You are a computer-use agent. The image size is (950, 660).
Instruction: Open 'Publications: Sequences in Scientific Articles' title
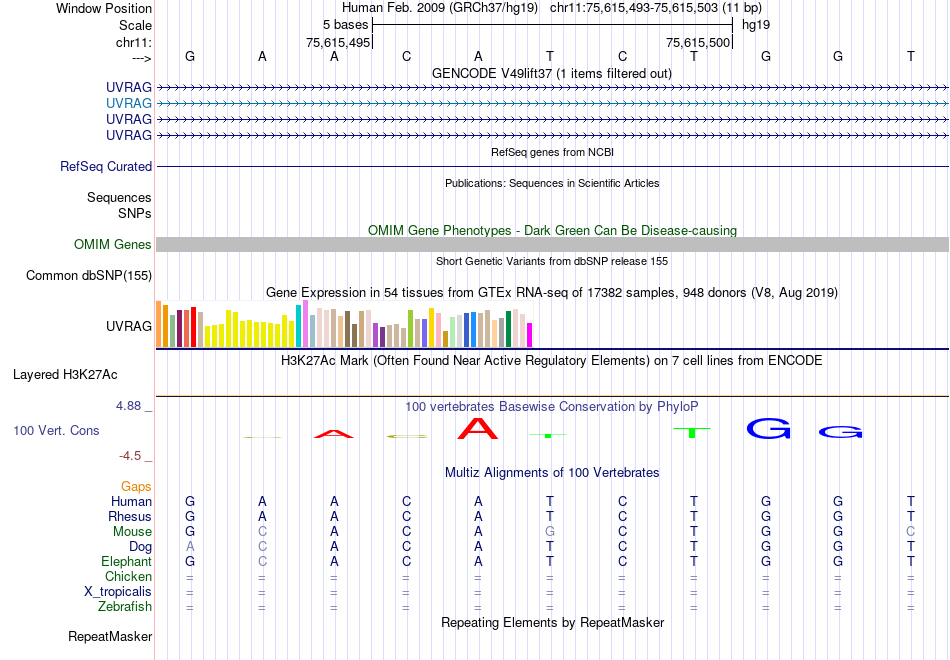point(552,183)
